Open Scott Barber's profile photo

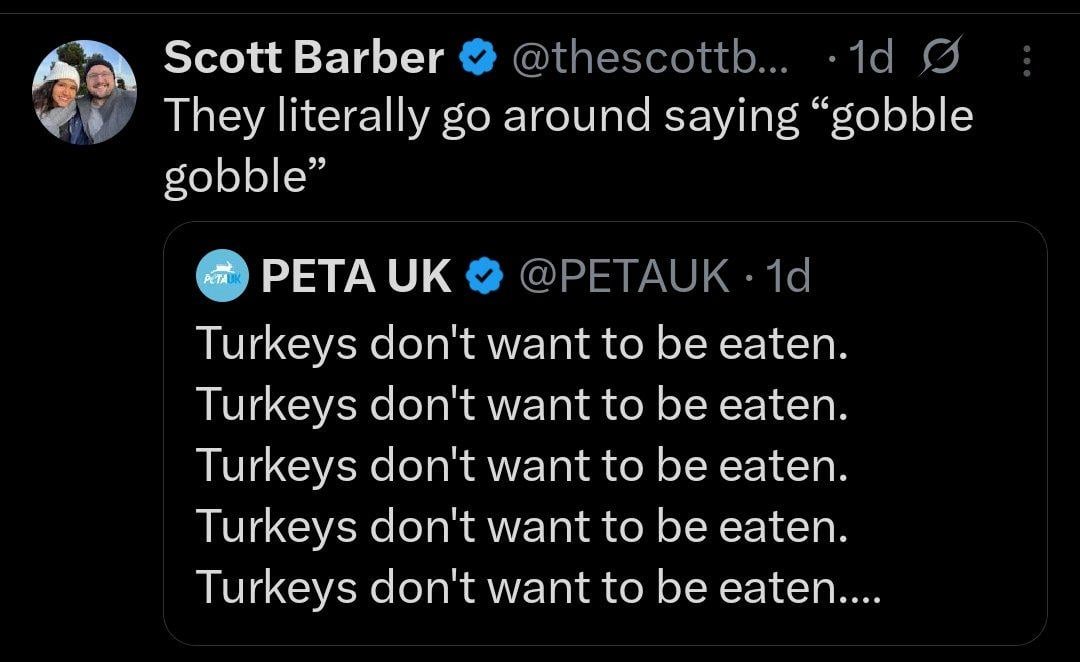[x=85, y=93]
